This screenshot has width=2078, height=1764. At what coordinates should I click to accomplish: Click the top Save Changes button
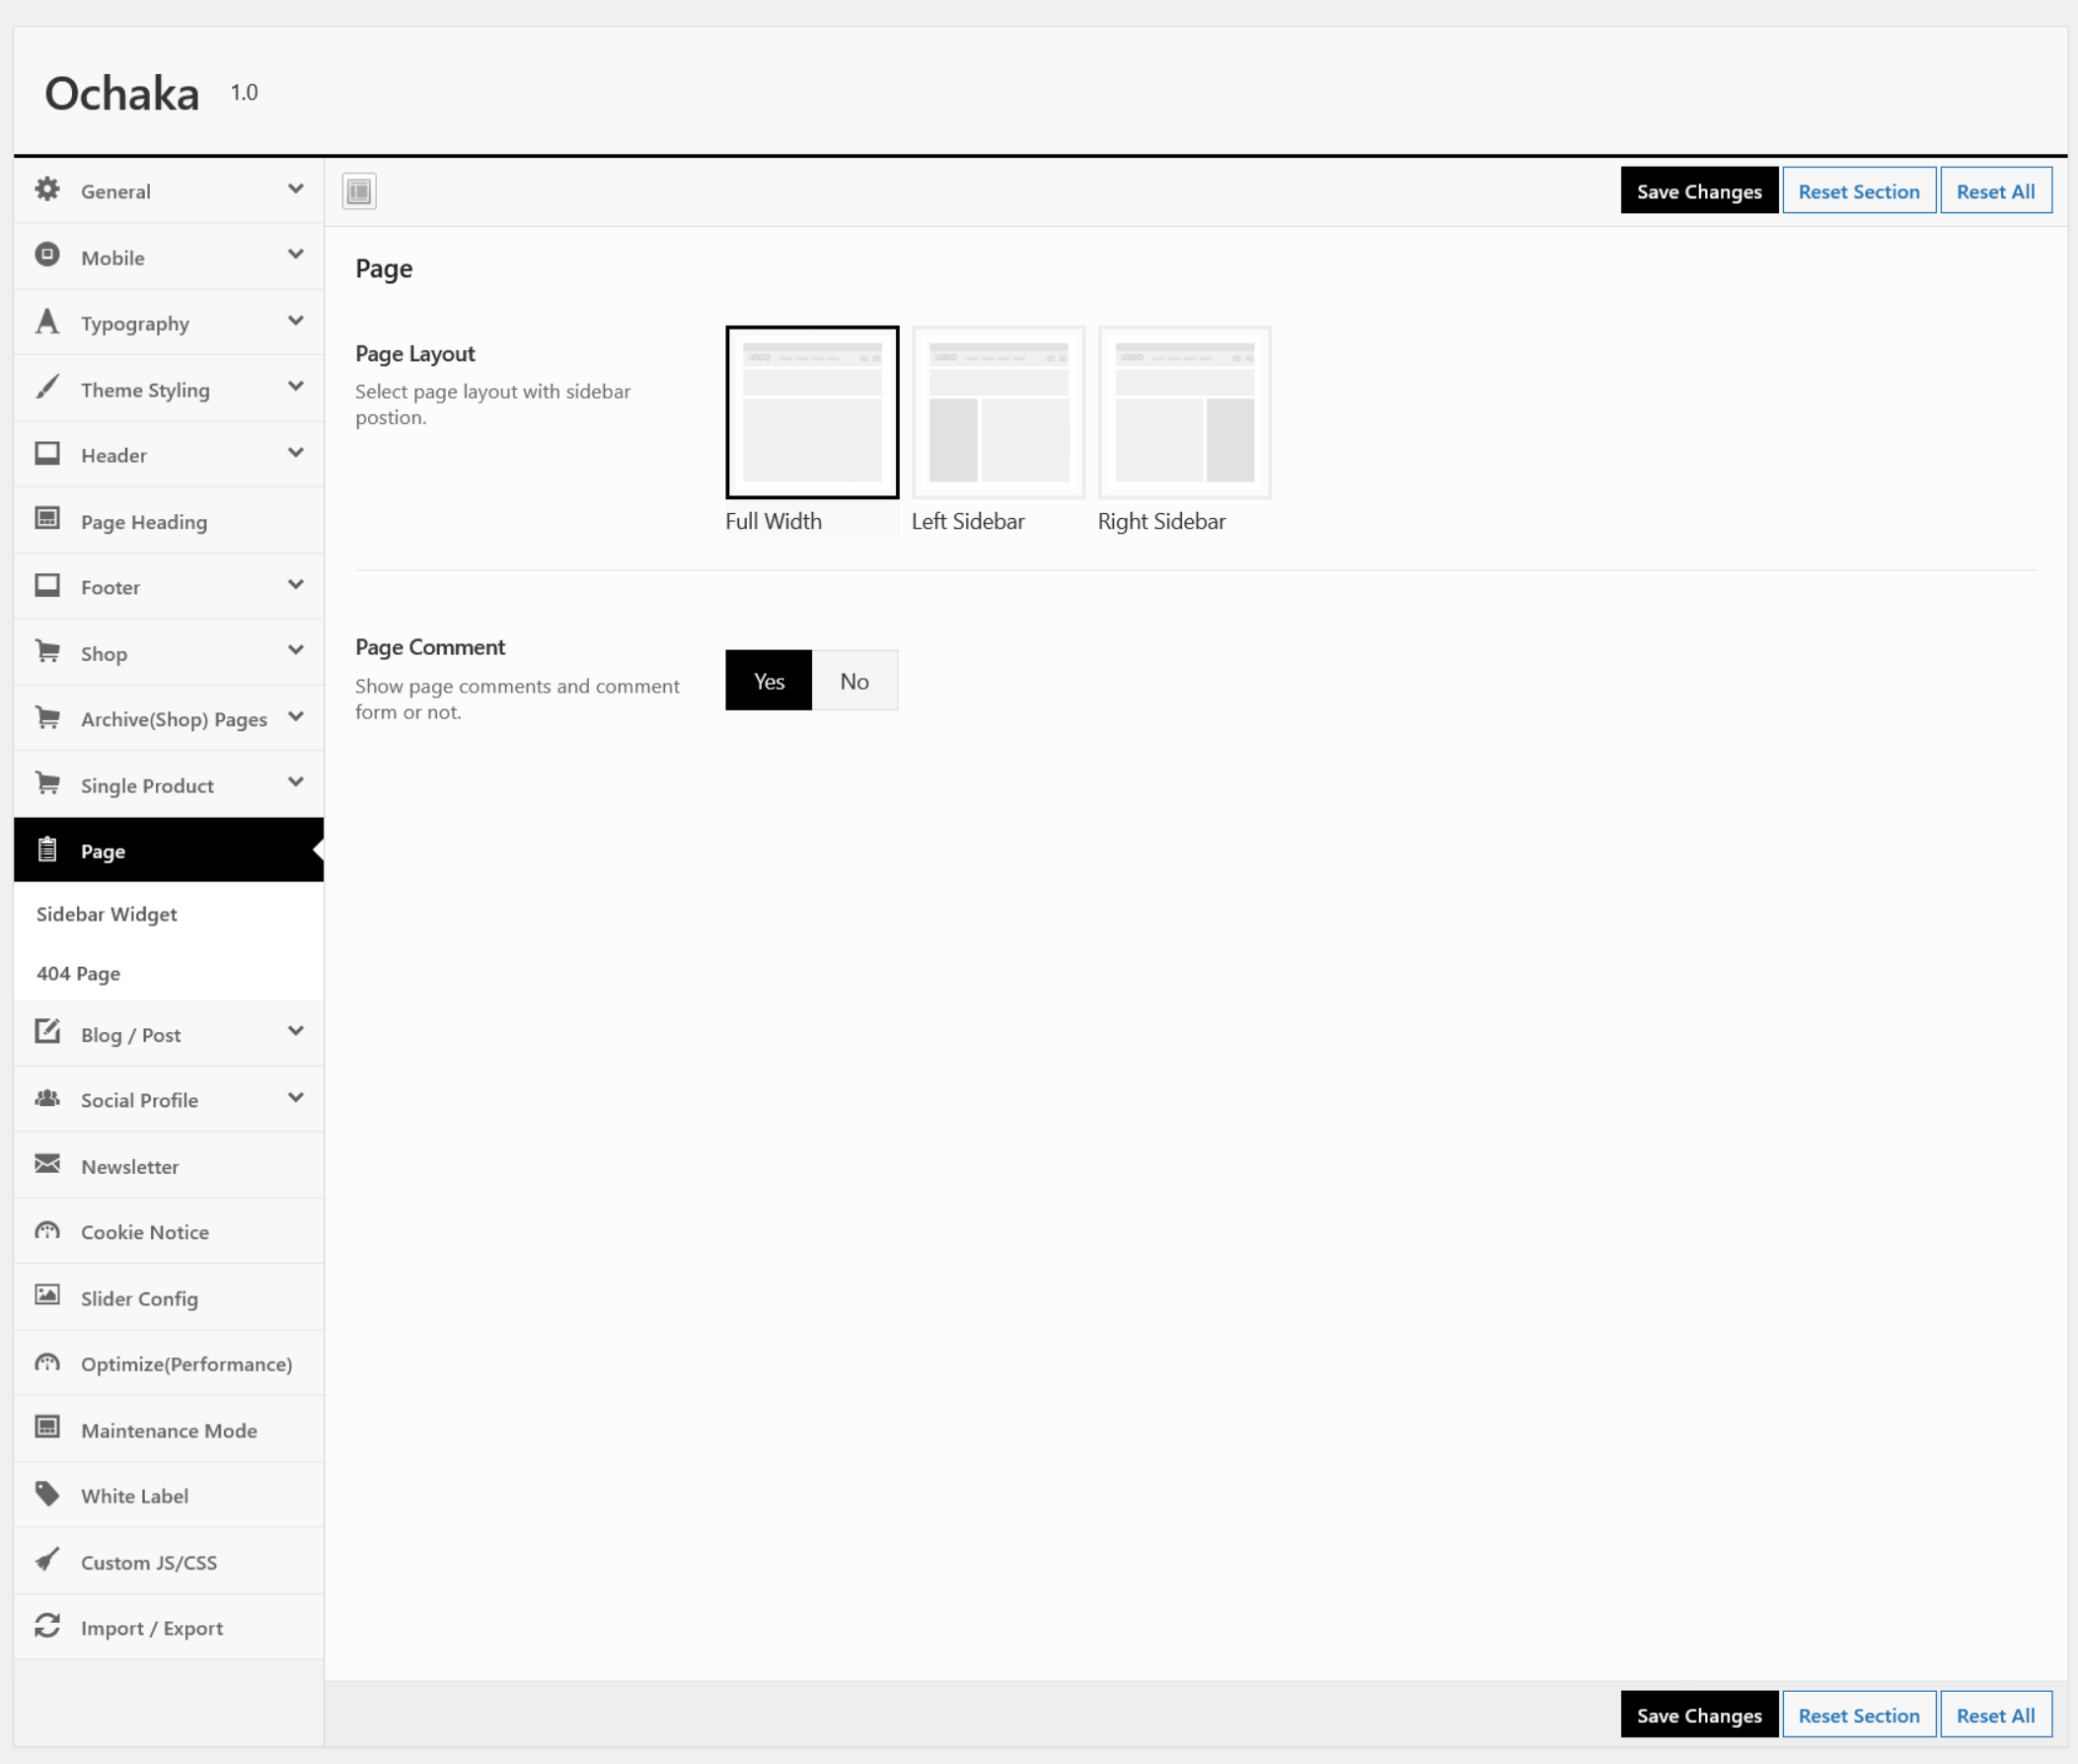(1698, 191)
